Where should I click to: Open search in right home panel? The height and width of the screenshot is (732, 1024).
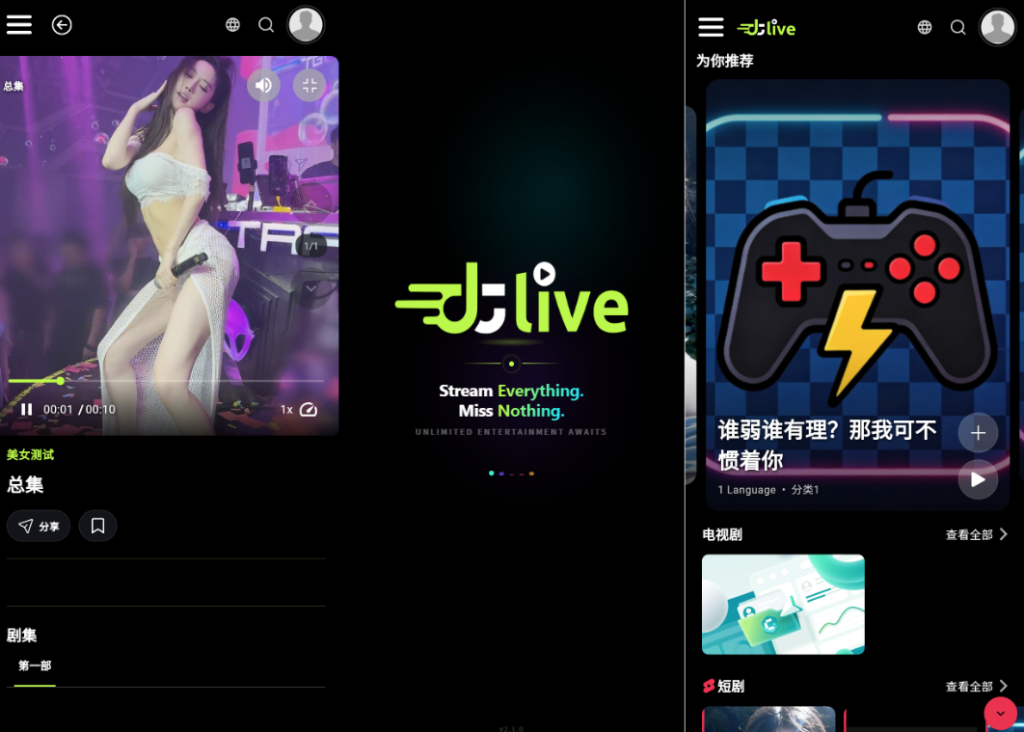pyautogui.click(x=958, y=27)
